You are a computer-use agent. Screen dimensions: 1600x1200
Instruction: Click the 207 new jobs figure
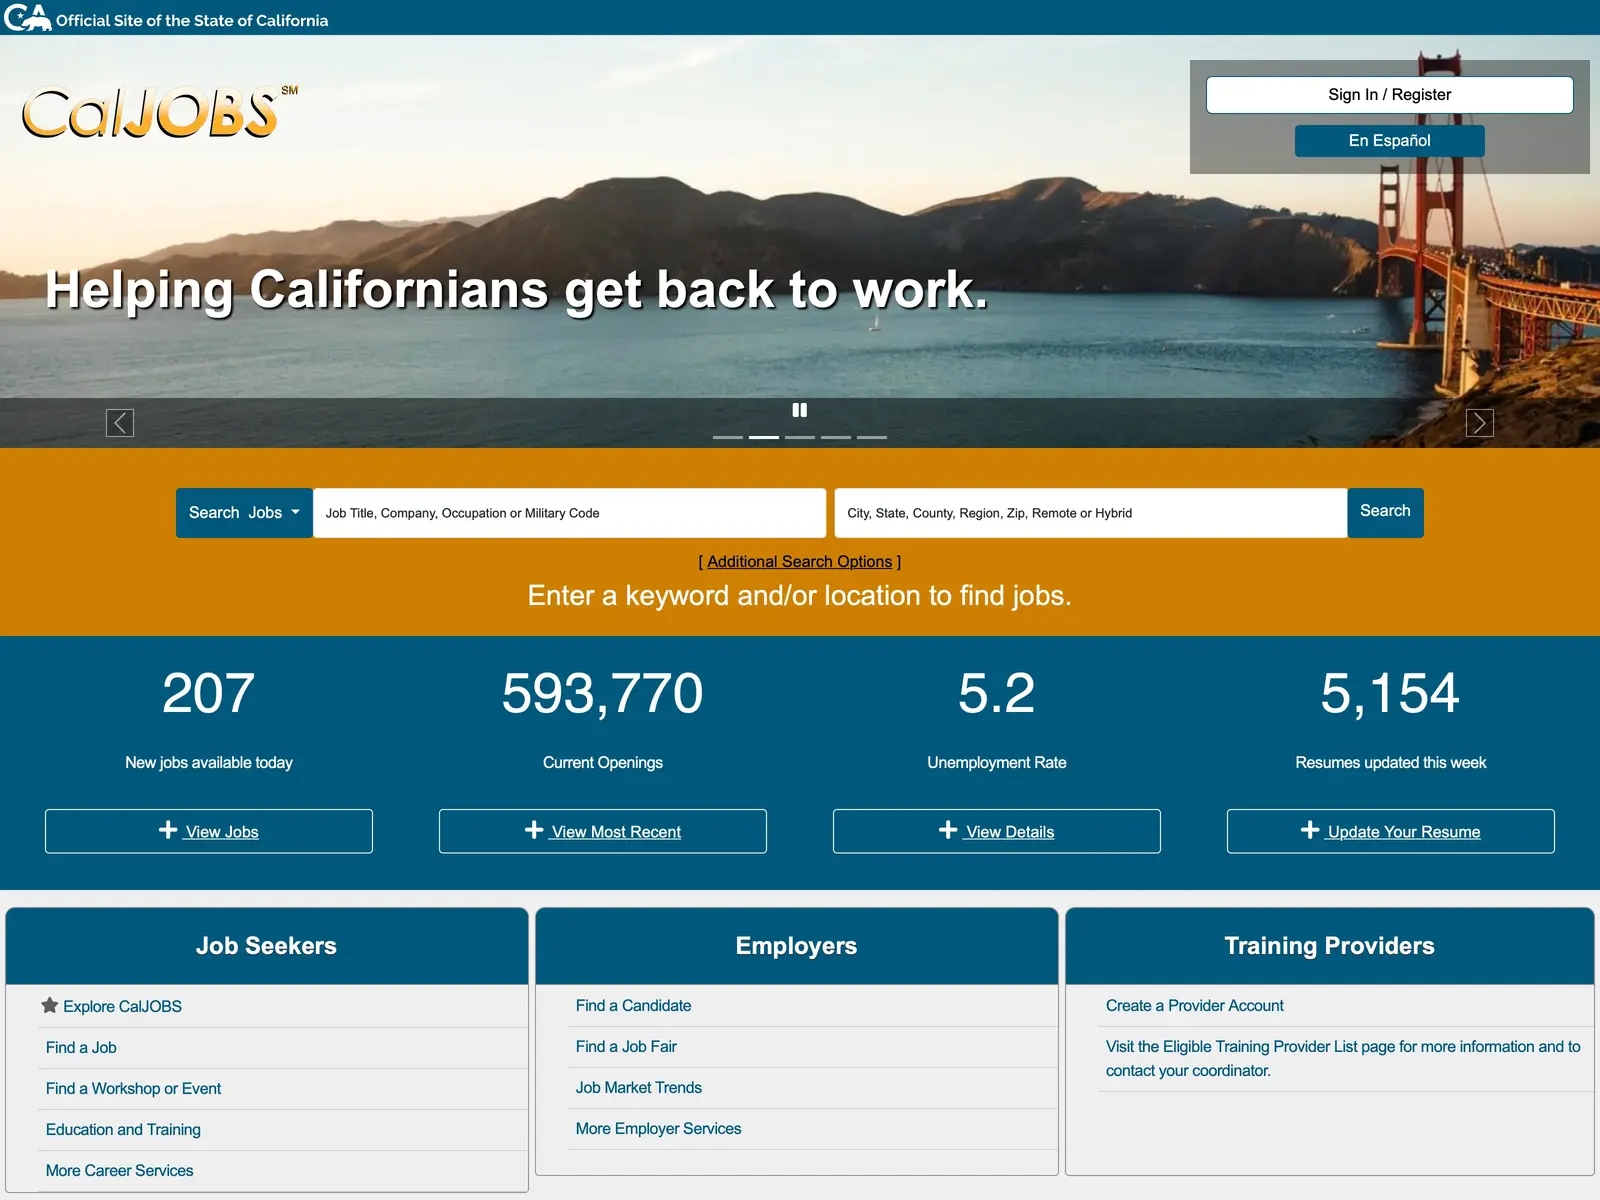(209, 693)
